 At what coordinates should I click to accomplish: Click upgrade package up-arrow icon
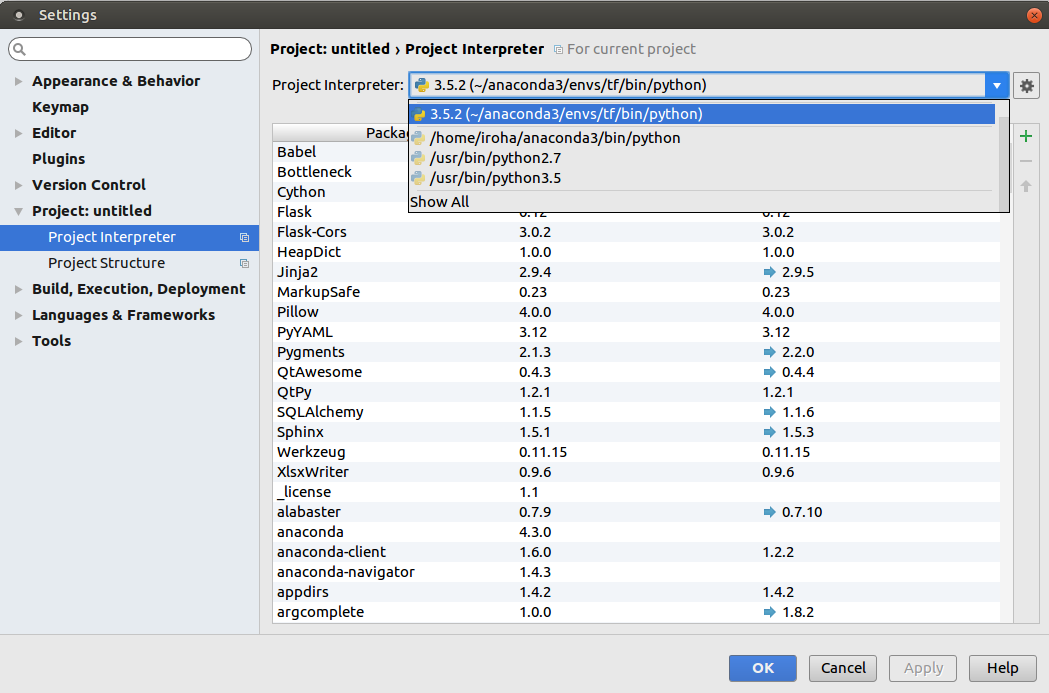coord(1026,186)
